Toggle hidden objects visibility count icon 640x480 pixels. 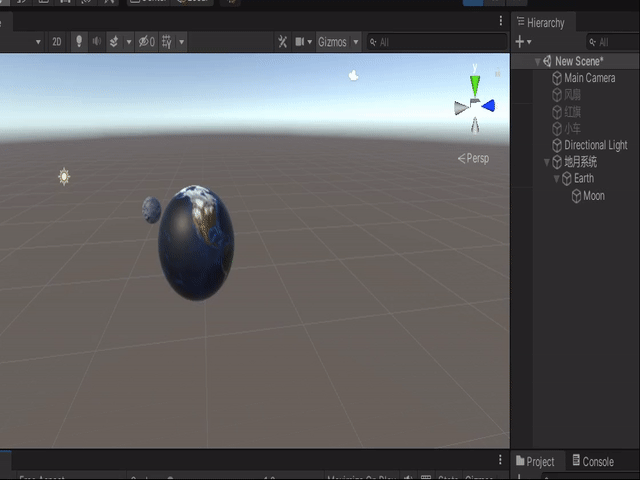(147, 42)
